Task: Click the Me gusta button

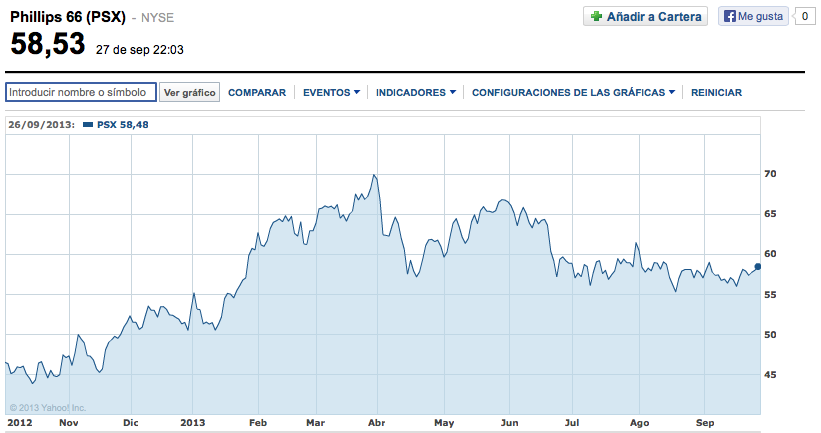Action: pos(753,16)
